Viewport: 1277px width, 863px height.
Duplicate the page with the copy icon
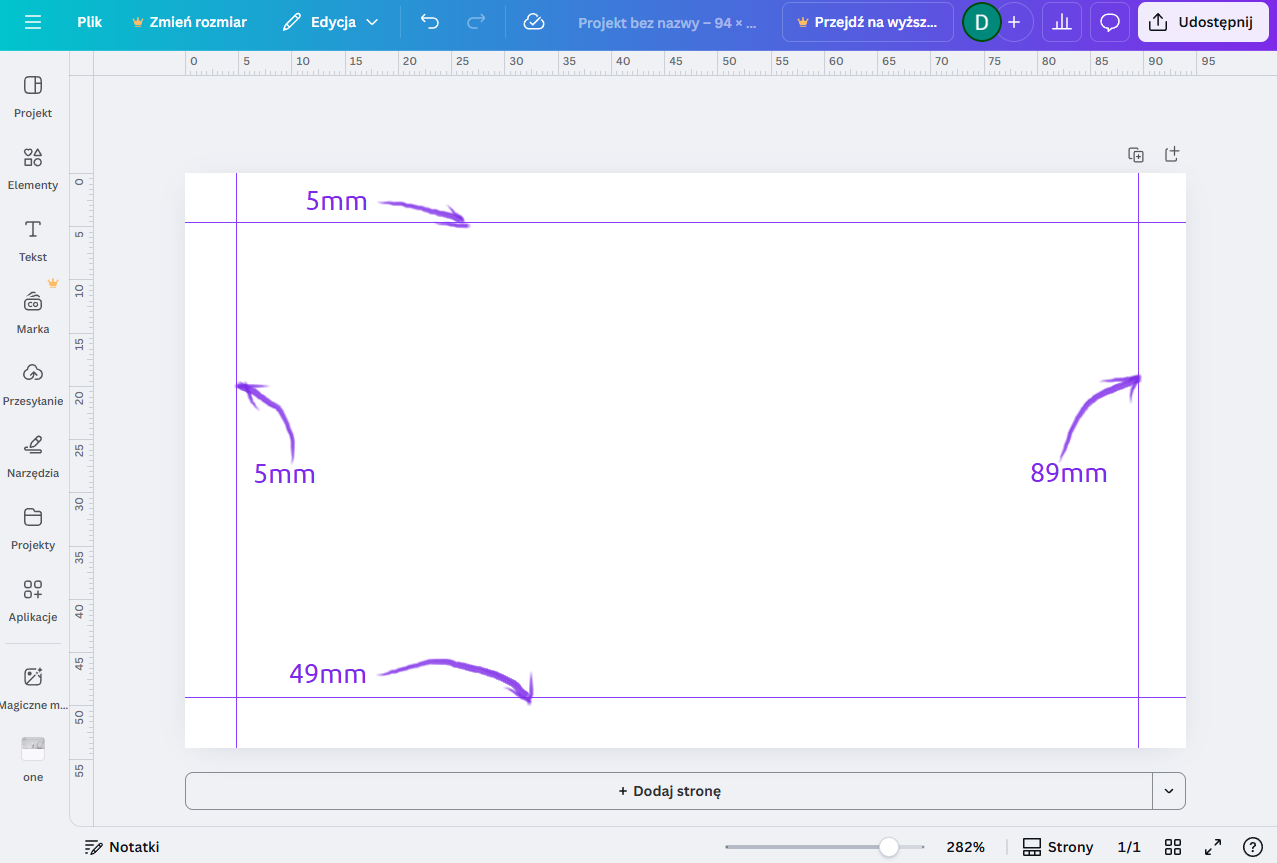[1136, 155]
